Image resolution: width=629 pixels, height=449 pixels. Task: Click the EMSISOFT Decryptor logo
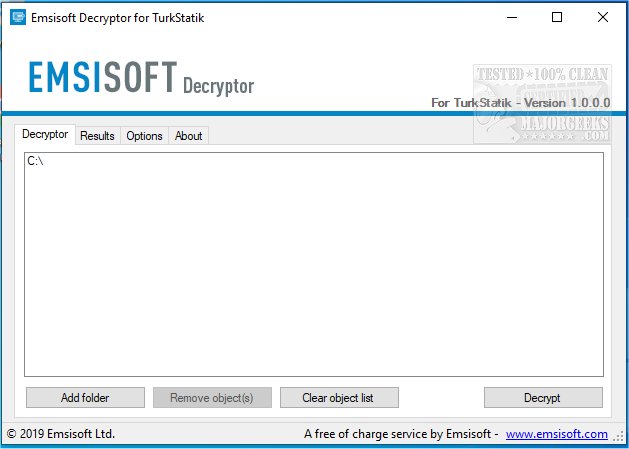coord(141,78)
